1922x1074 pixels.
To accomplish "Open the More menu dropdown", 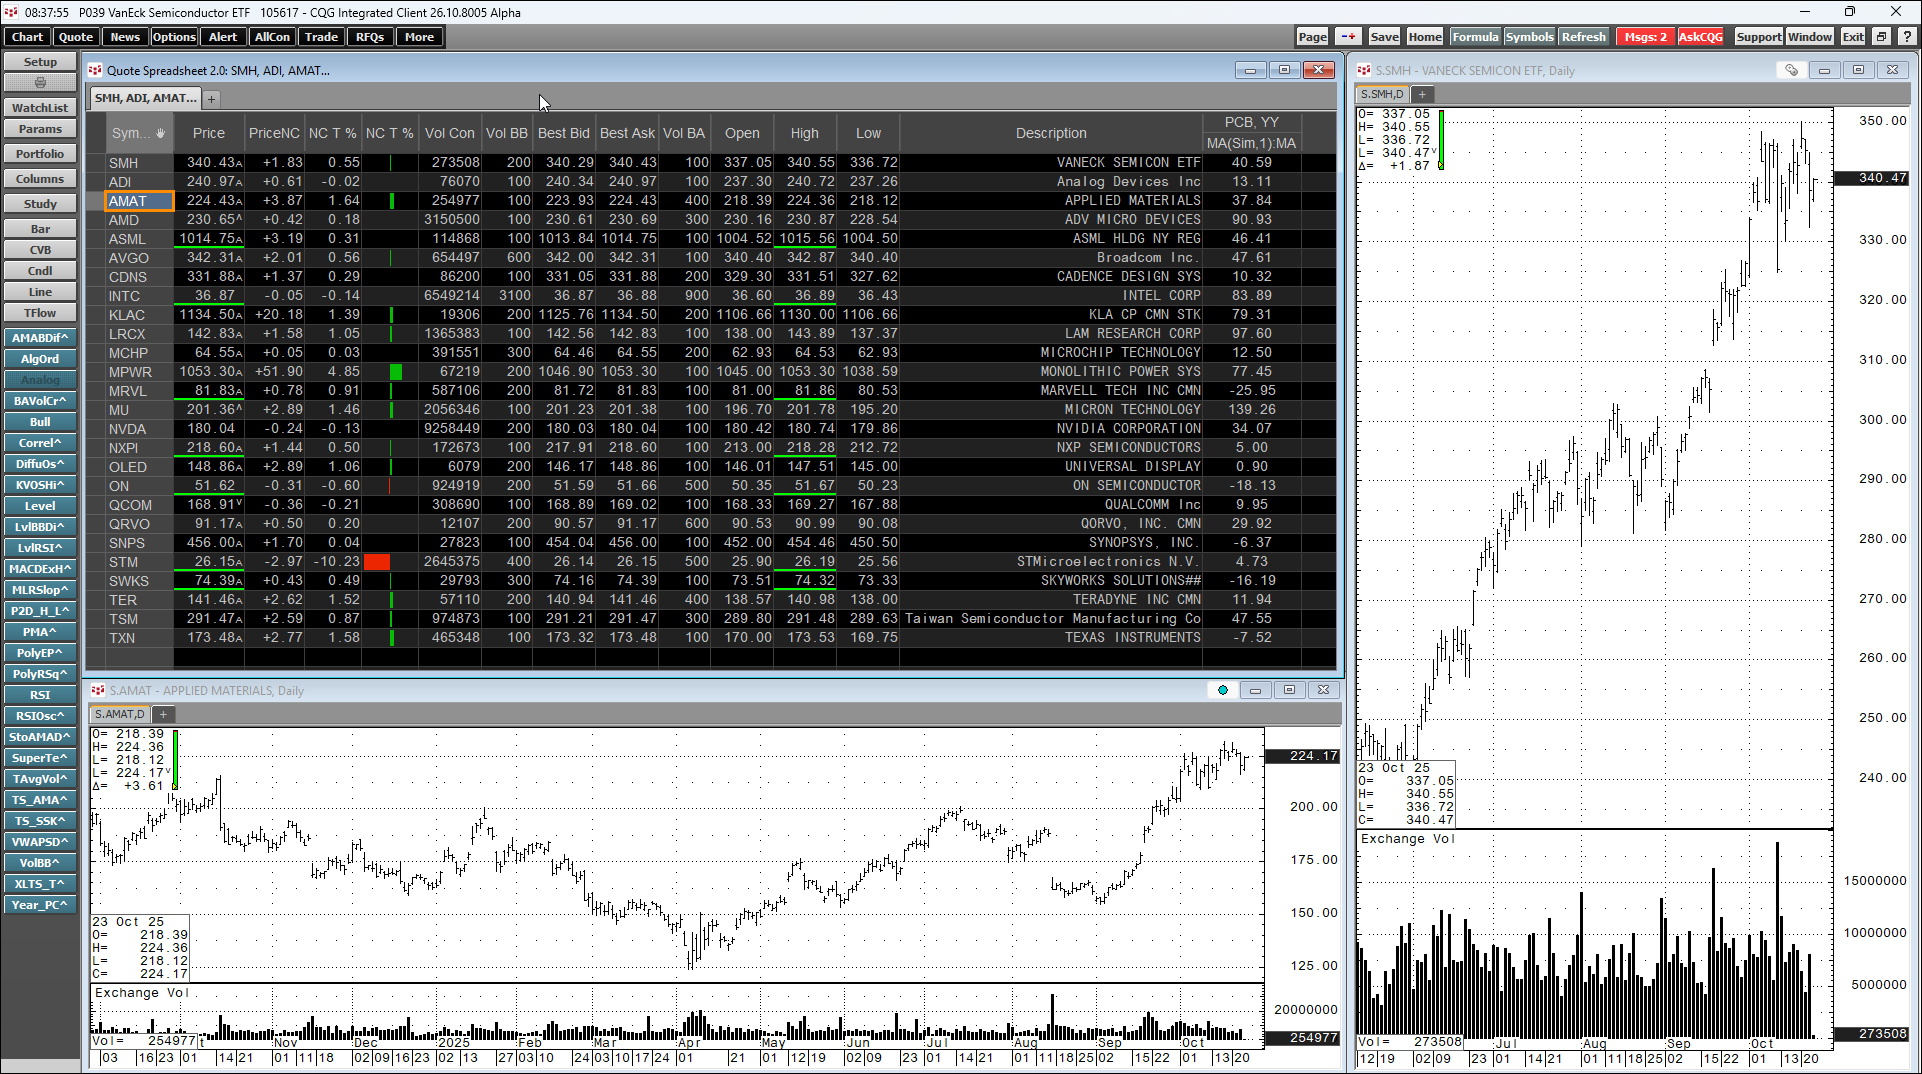I will tap(419, 37).
